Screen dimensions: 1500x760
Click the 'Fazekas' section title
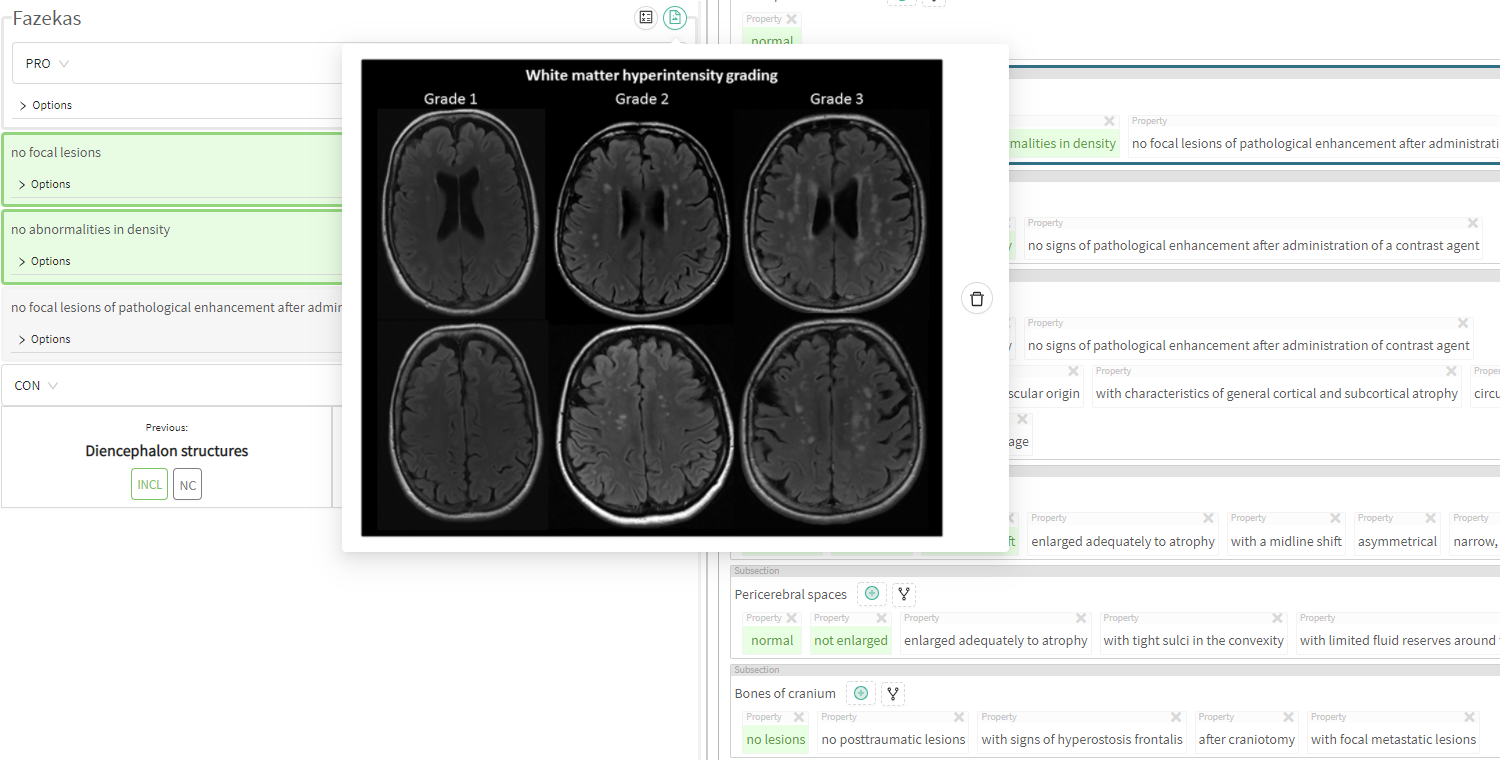coord(47,18)
